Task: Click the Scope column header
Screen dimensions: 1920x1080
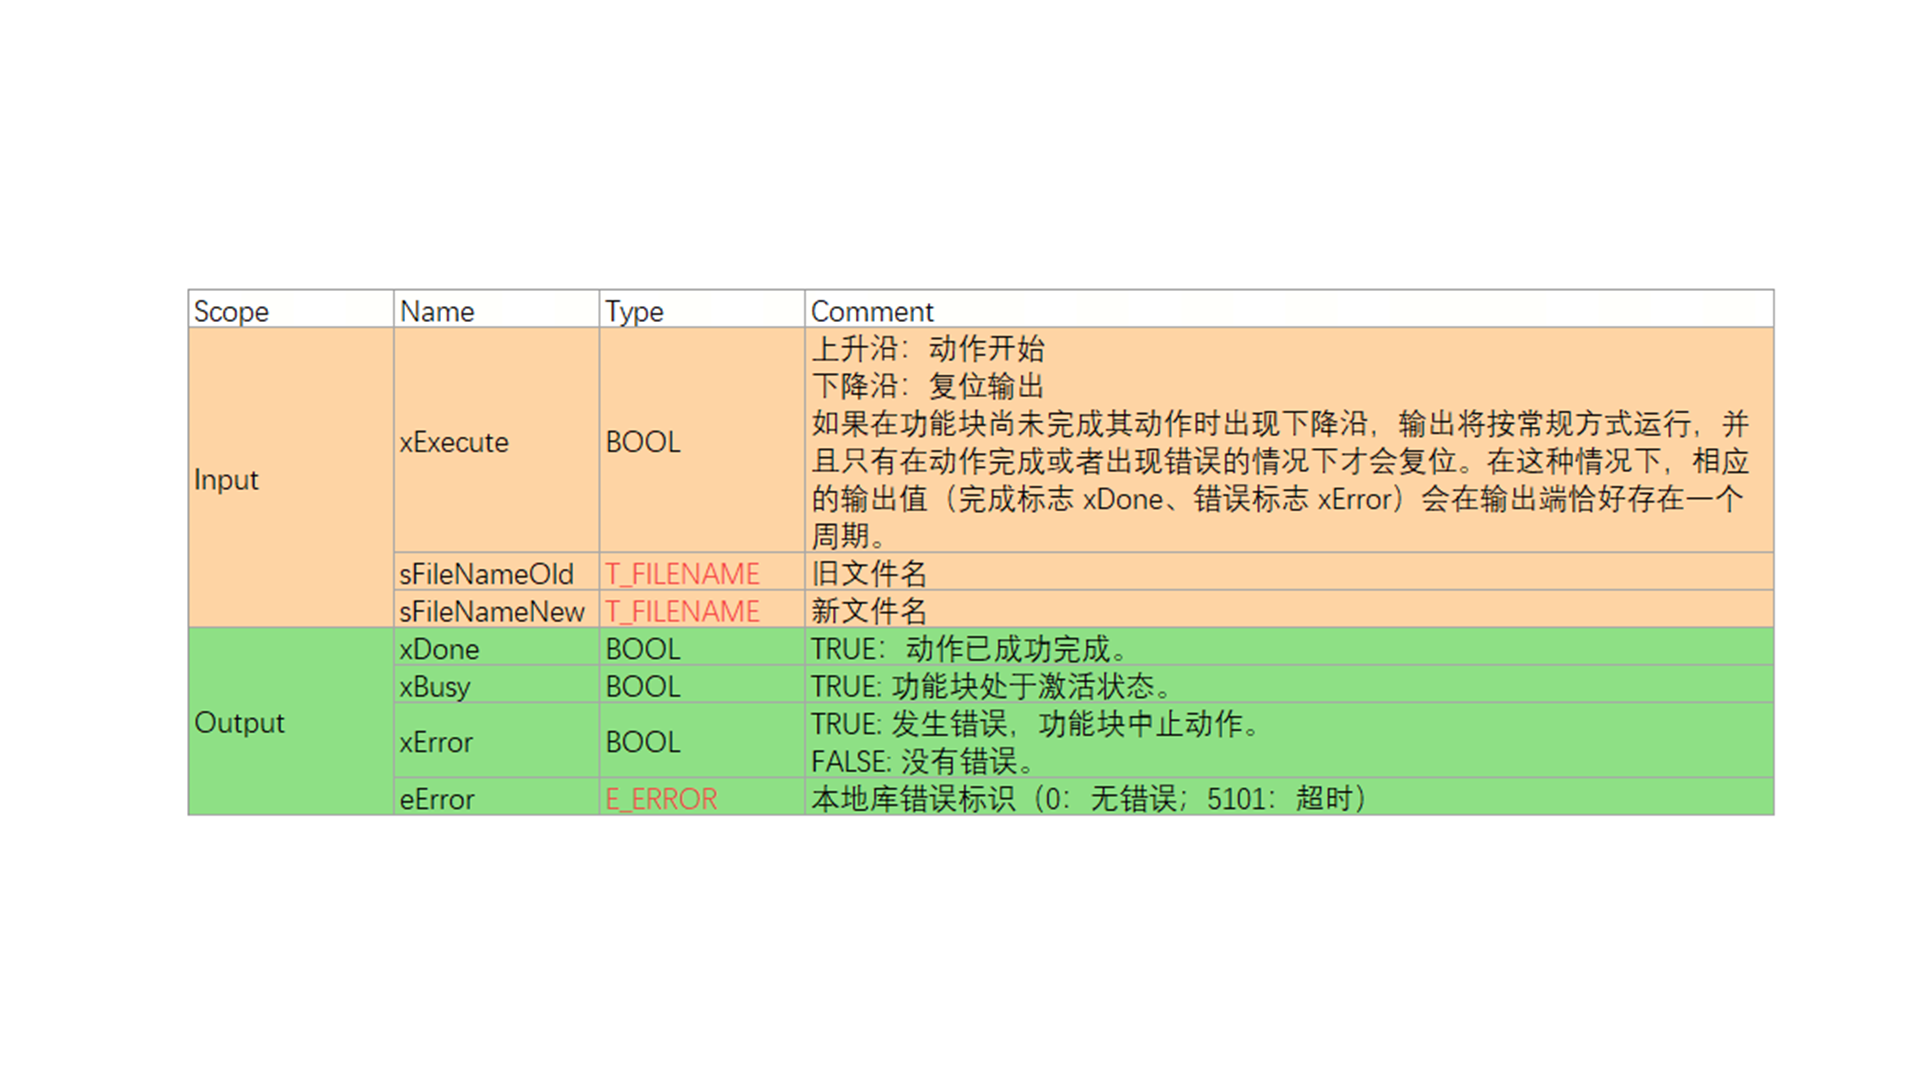Action: (x=231, y=311)
